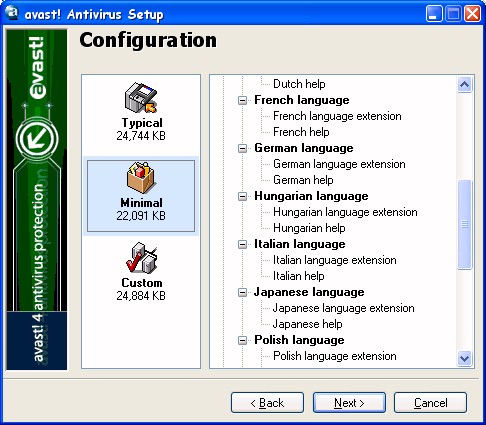Collapse the Italian language node
The height and width of the screenshot is (425, 486).
(243, 244)
